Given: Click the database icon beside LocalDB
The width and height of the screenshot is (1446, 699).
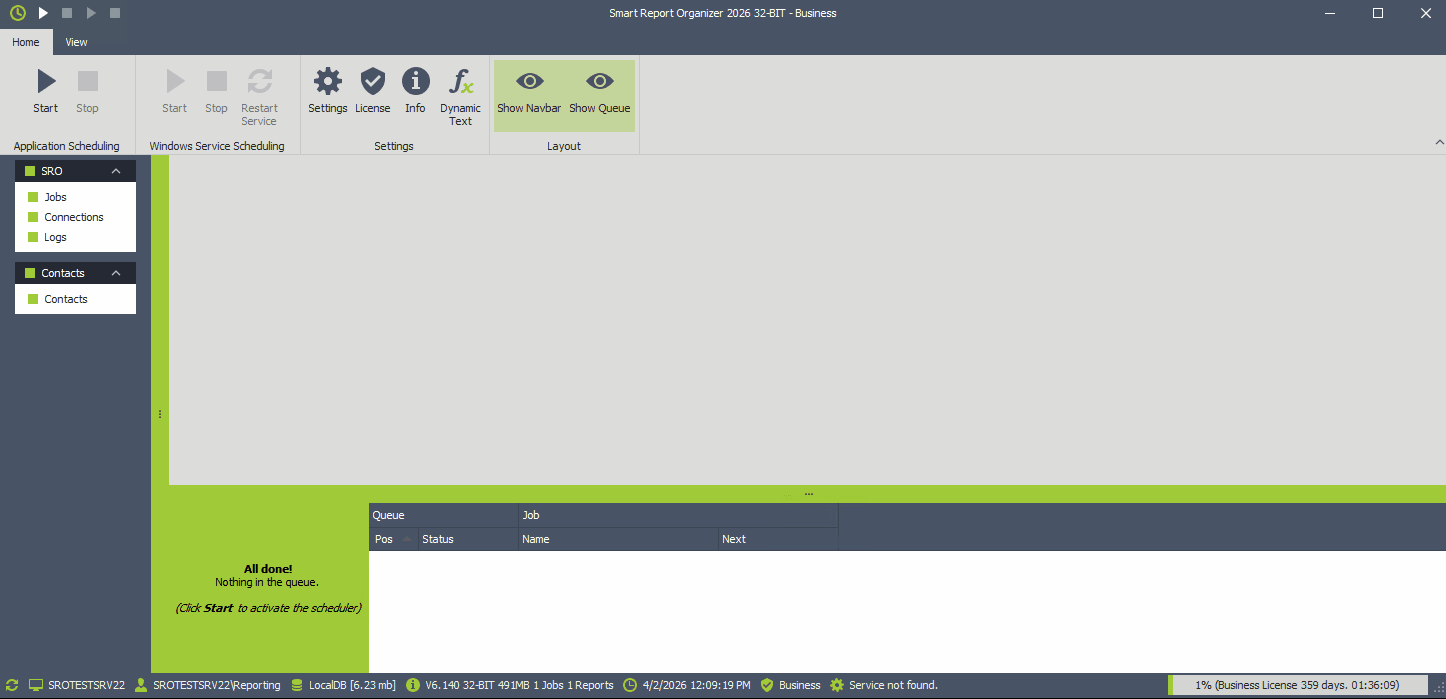Looking at the screenshot, I should tap(297, 685).
